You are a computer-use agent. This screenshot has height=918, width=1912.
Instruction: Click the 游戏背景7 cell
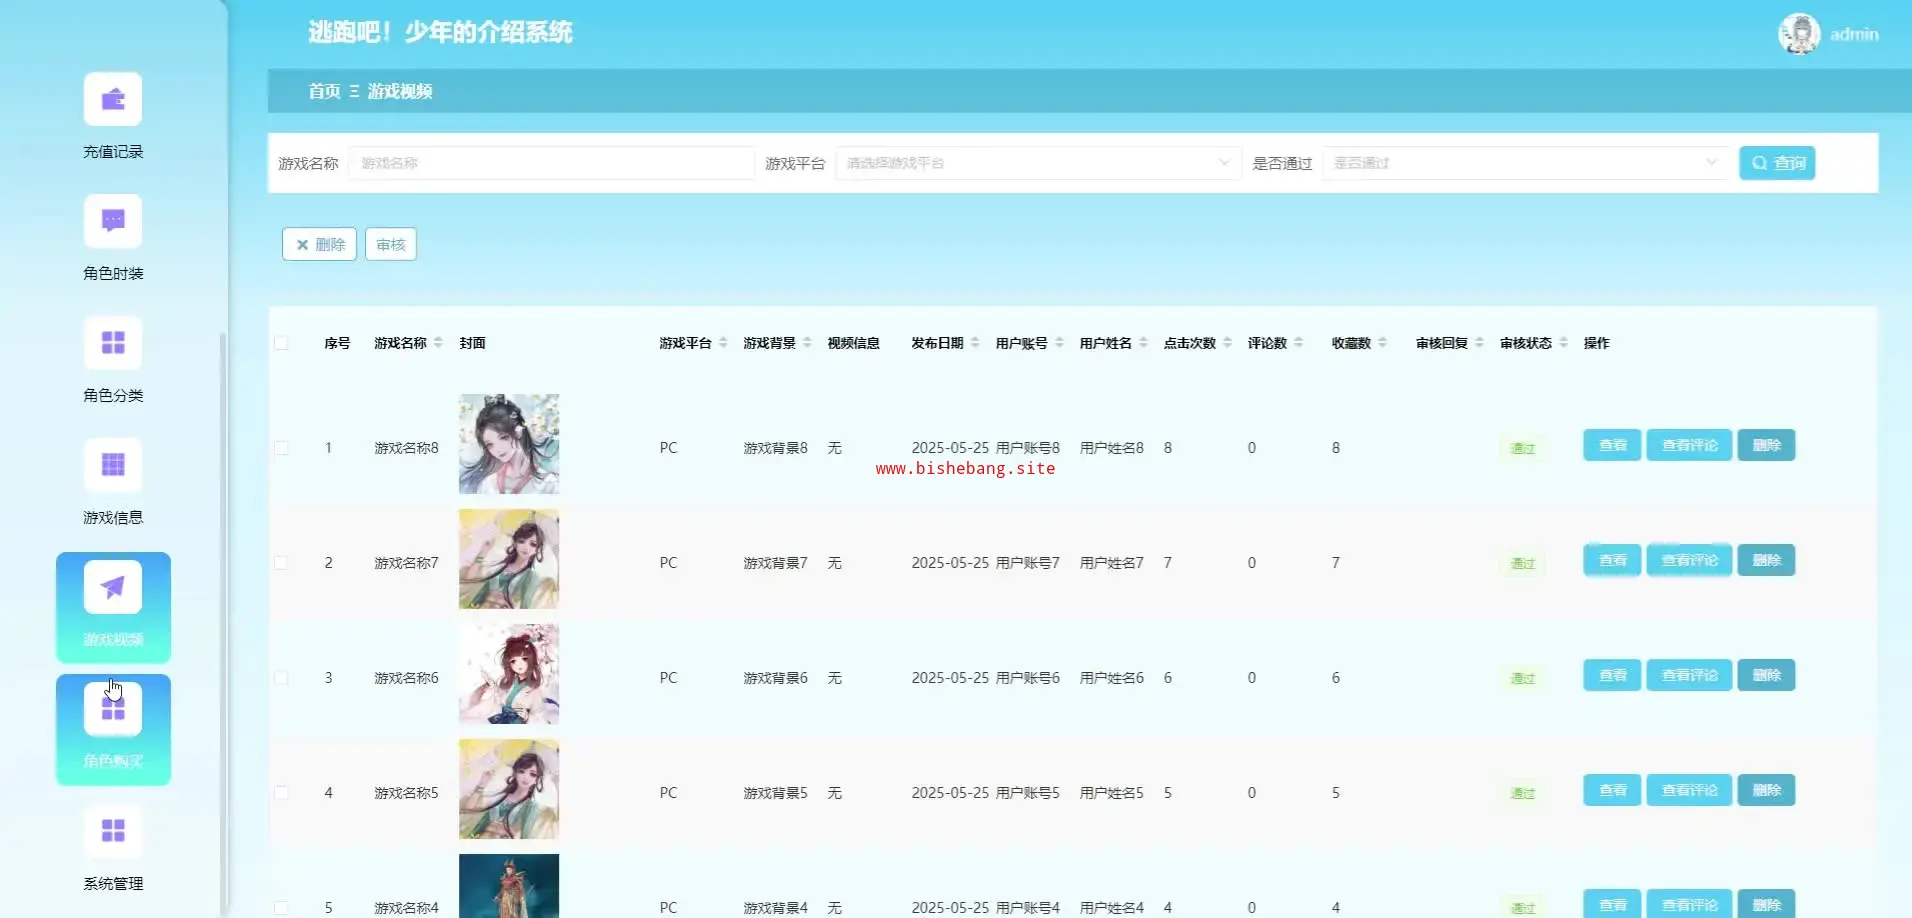click(x=775, y=563)
